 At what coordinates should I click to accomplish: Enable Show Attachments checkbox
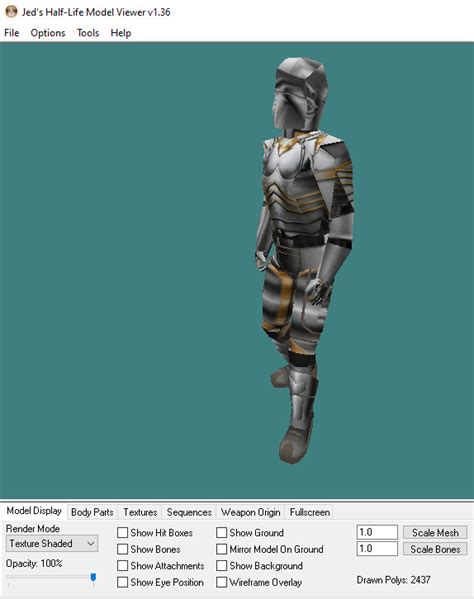(x=122, y=565)
